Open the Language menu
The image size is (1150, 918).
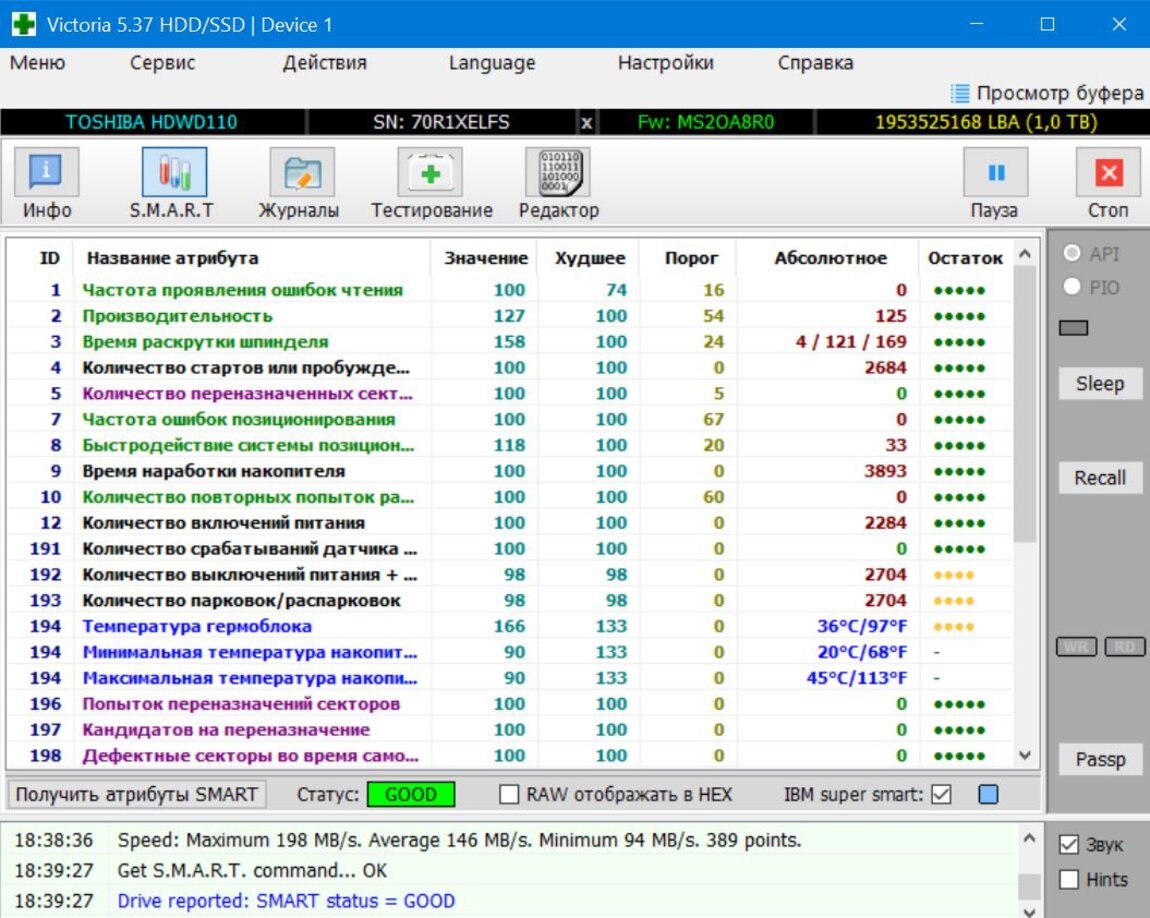pos(491,63)
